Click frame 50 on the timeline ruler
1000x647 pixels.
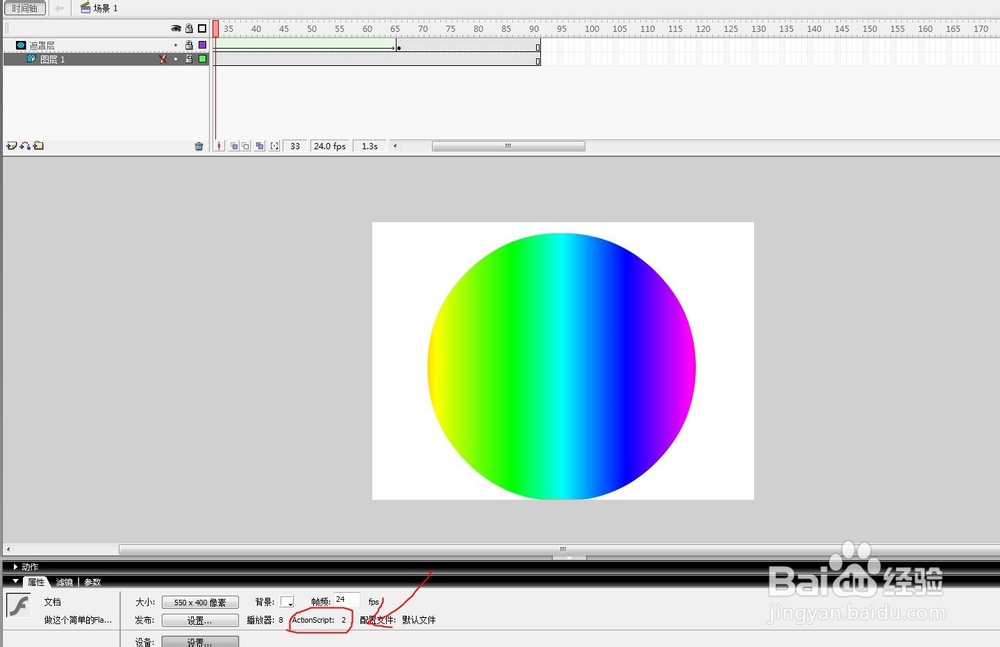tap(312, 29)
